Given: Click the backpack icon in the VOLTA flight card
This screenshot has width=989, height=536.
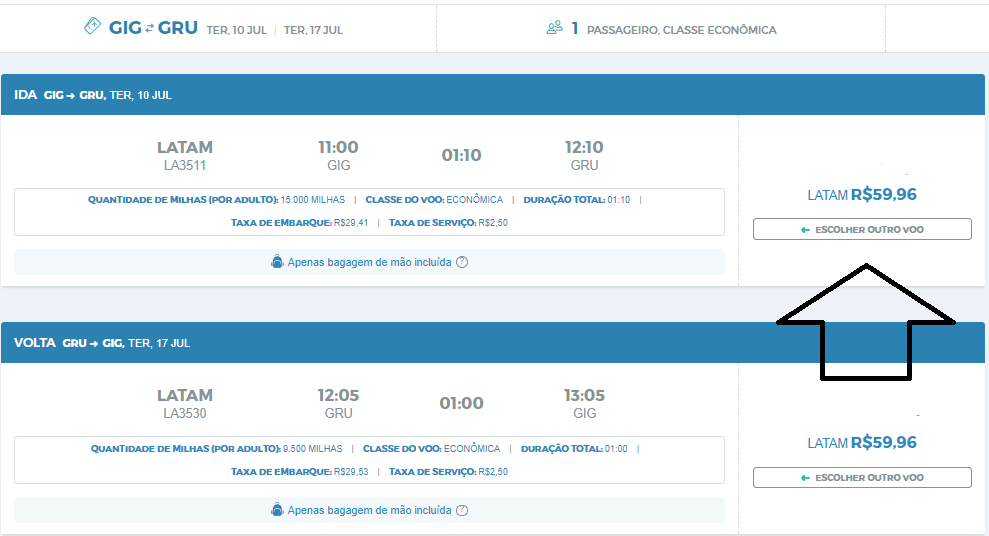Looking at the screenshot, I should click(277, 510).
